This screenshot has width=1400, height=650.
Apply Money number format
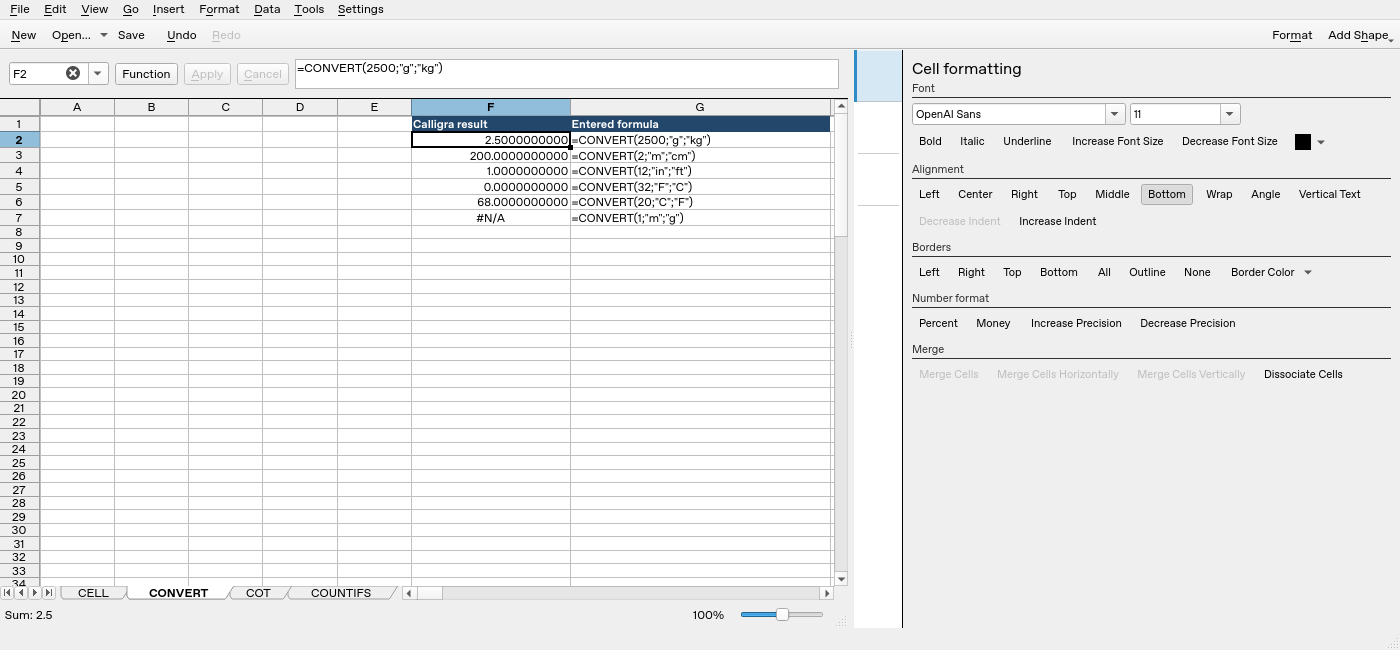993,323
